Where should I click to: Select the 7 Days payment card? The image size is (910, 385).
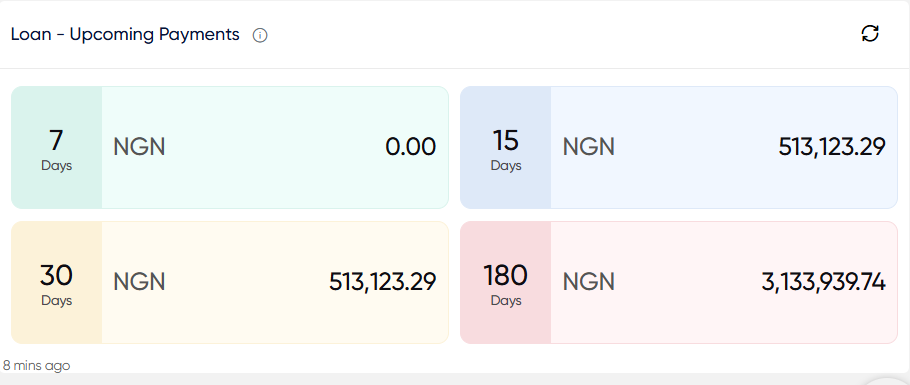(230, 147)
